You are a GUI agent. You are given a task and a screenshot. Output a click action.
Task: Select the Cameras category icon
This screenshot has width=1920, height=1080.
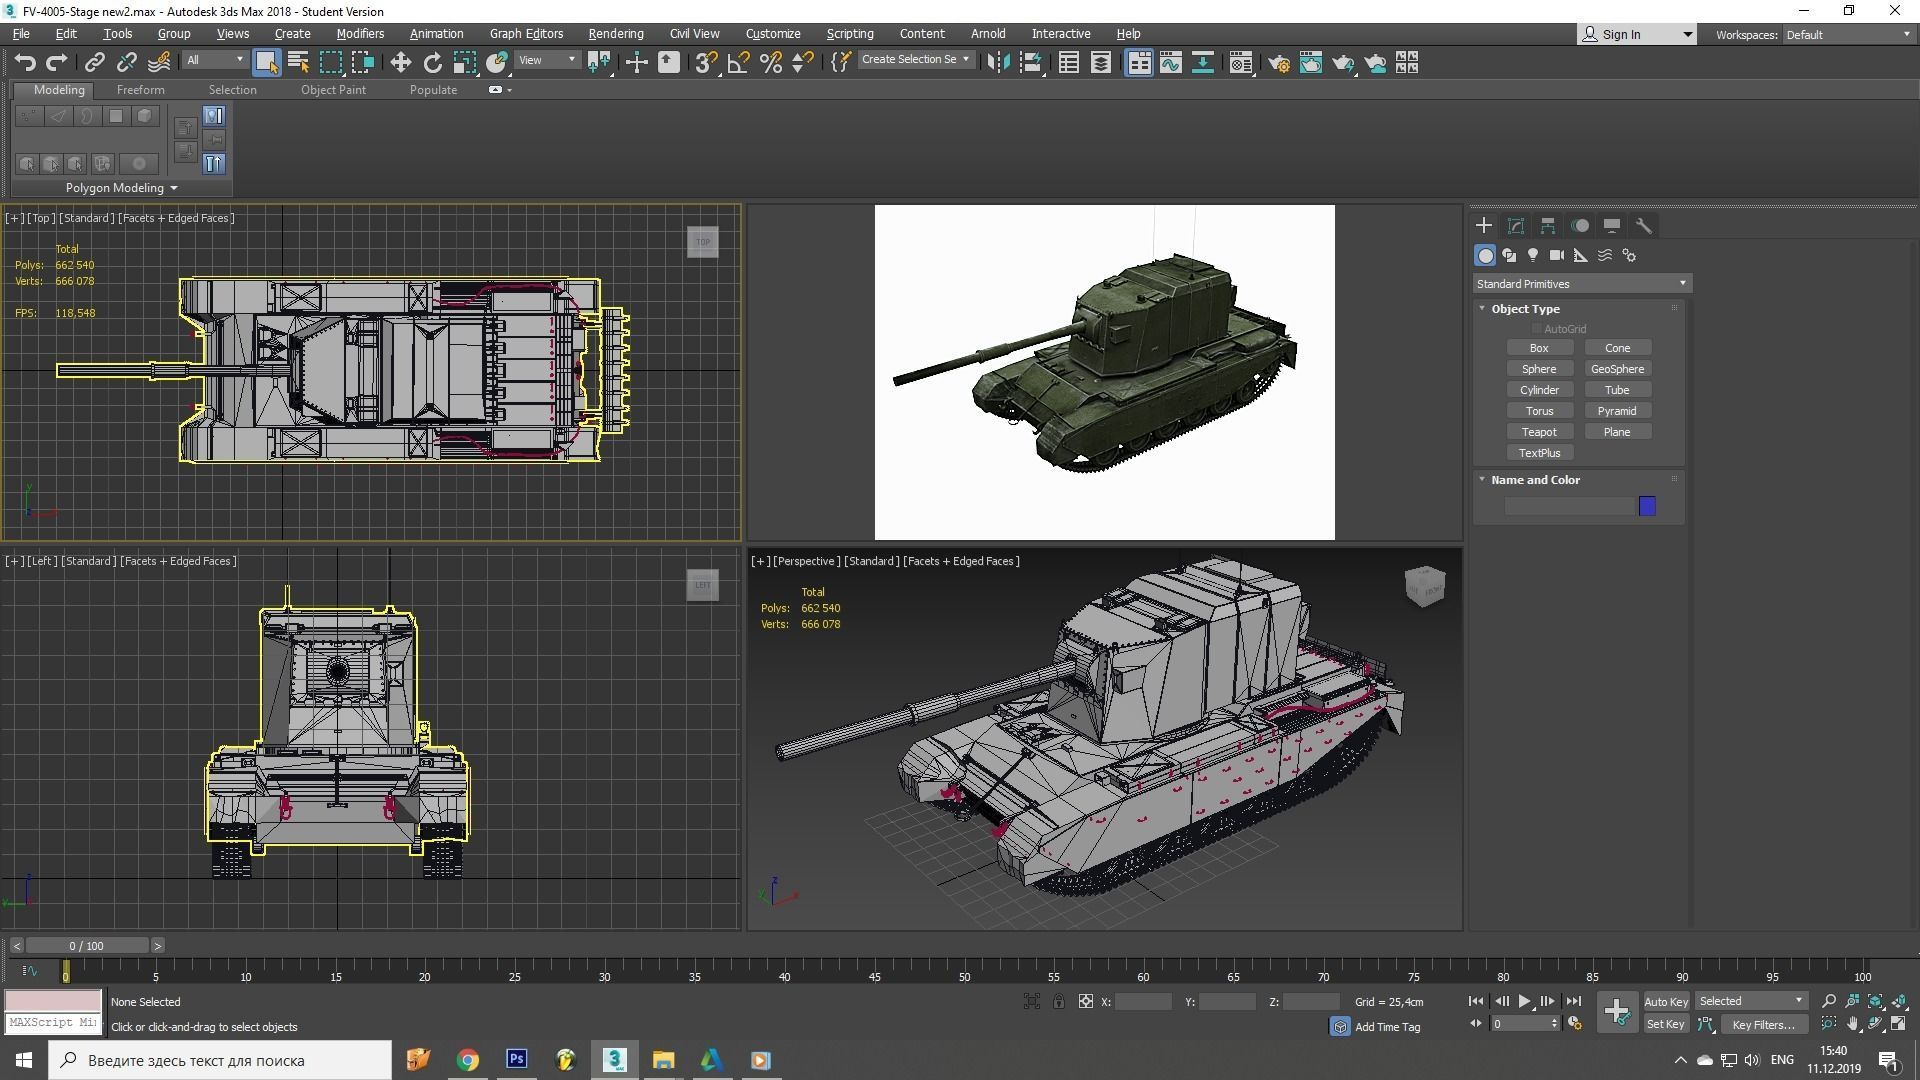[x=1557, y=255]
